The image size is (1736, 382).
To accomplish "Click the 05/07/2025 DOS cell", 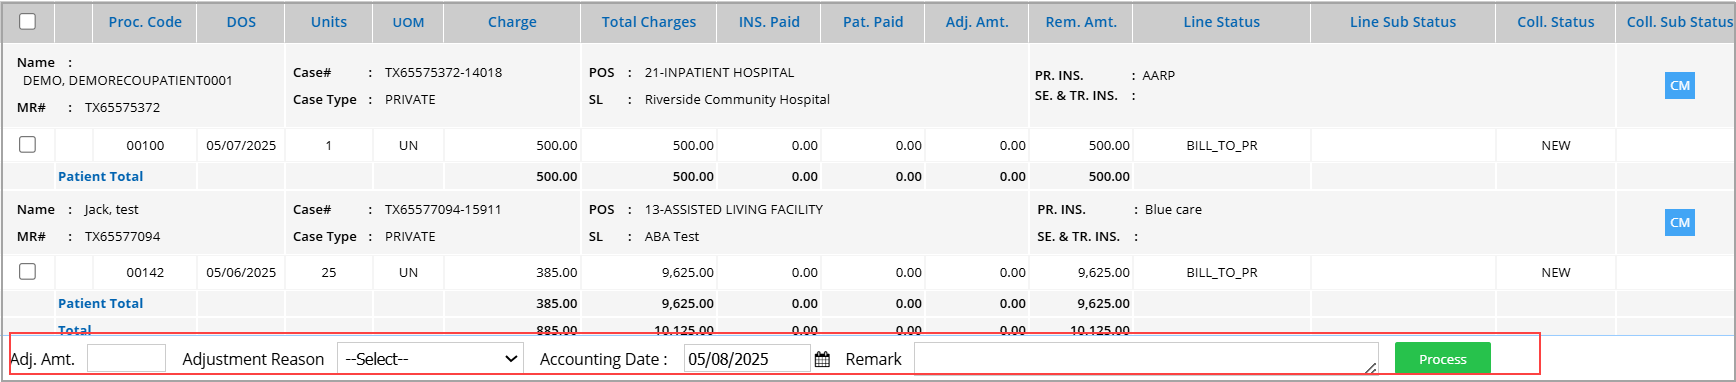I will pyautogui.click(x=241, y=145).
